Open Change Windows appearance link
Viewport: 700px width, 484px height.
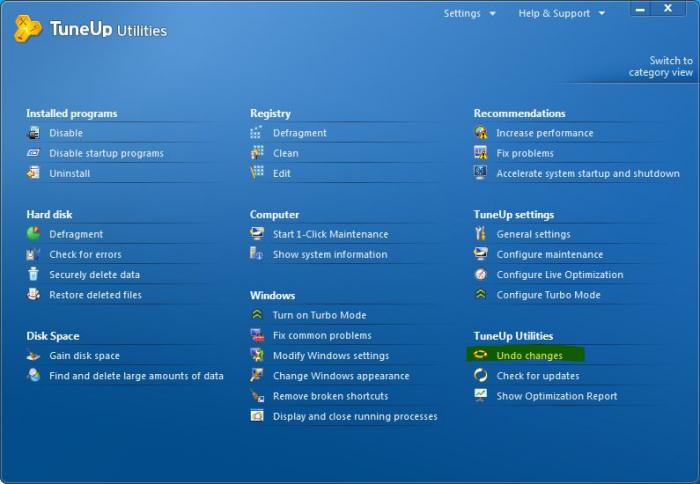[341, 376]
